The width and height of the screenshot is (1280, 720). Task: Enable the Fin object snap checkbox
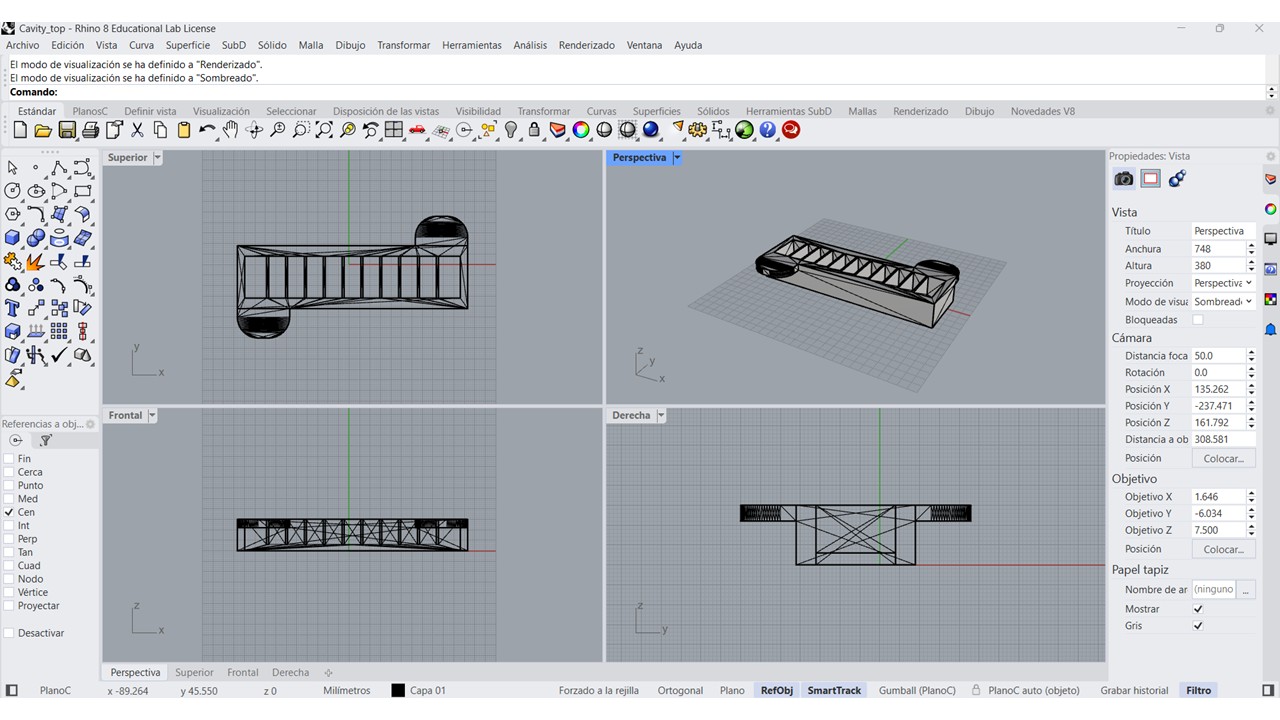coord(9,459)
